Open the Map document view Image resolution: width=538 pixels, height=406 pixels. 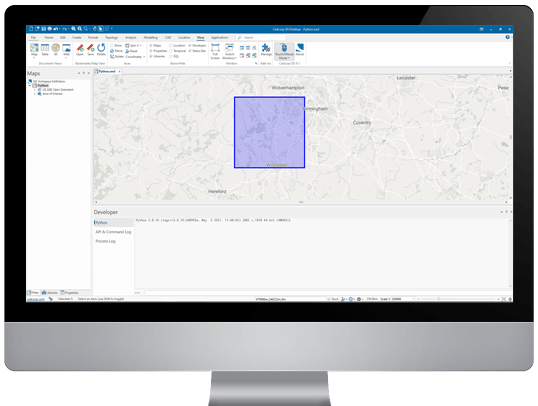coord(34,50)
